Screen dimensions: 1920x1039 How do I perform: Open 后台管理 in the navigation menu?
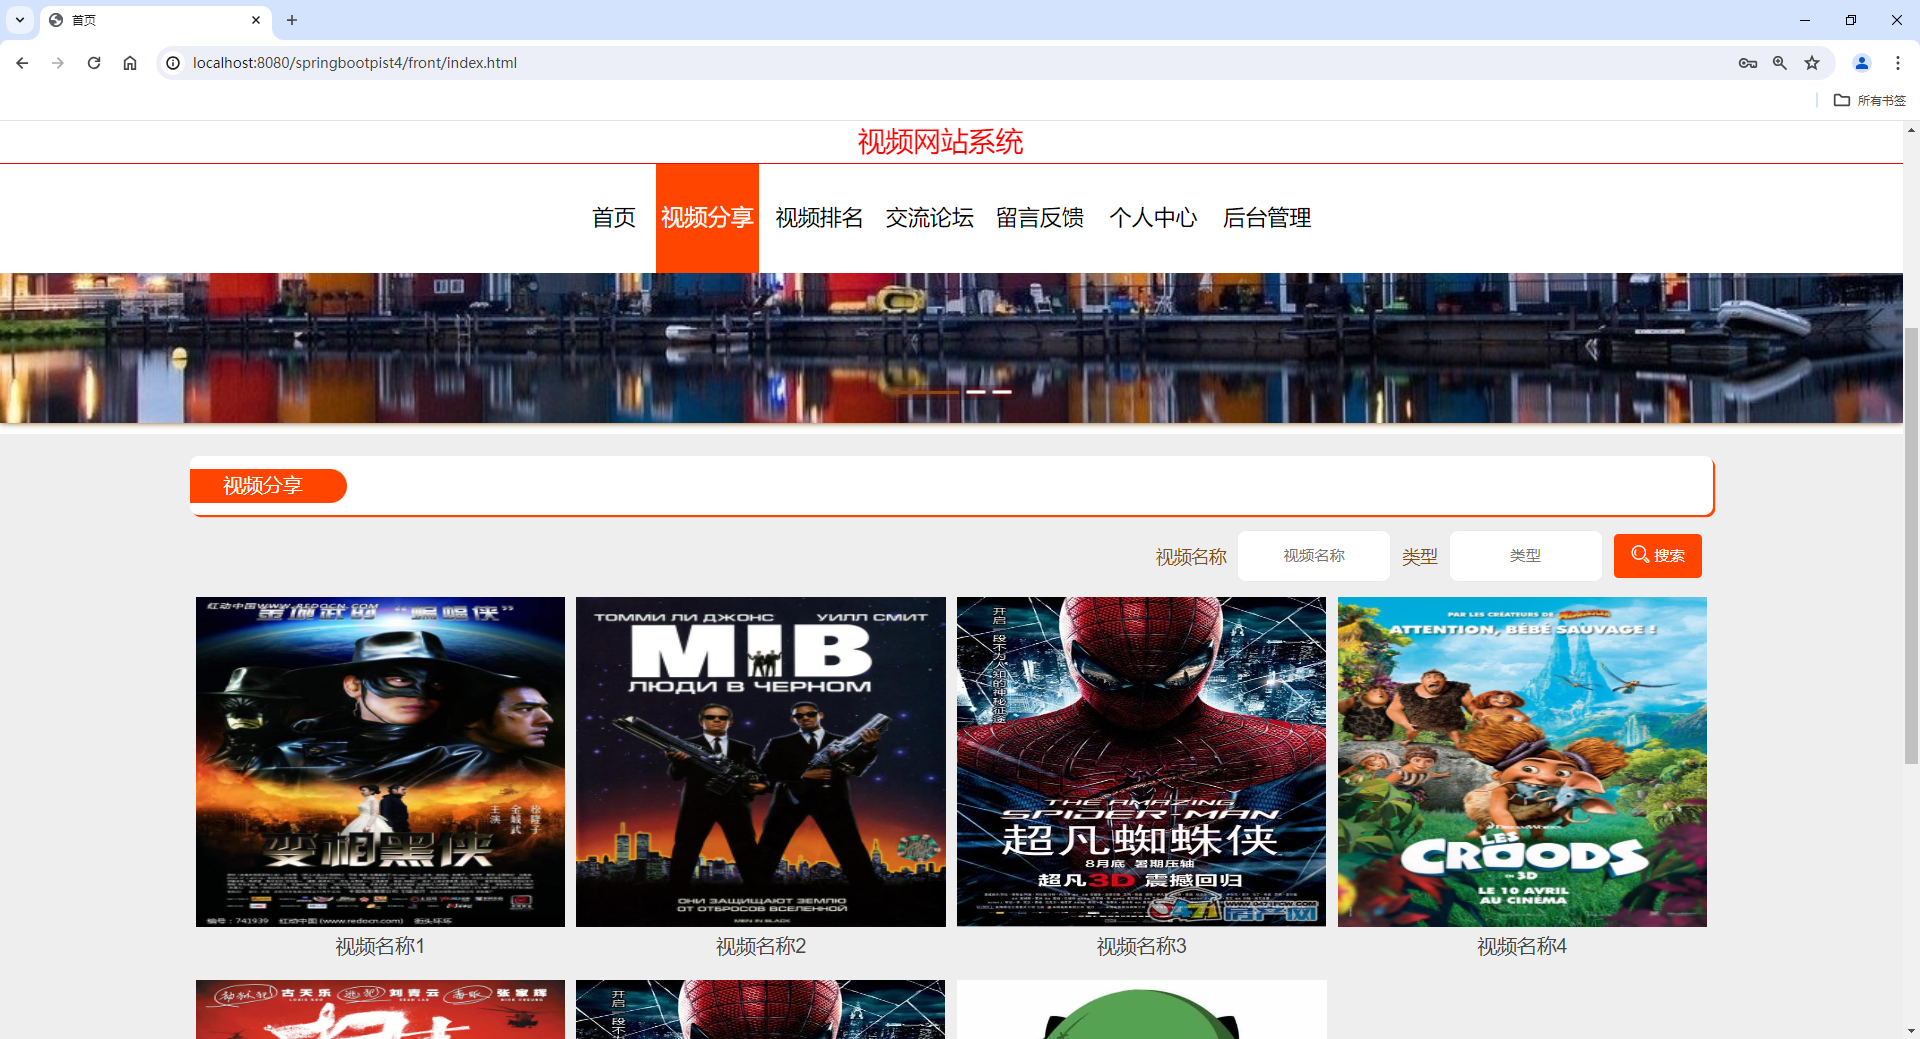point(1267,218)
